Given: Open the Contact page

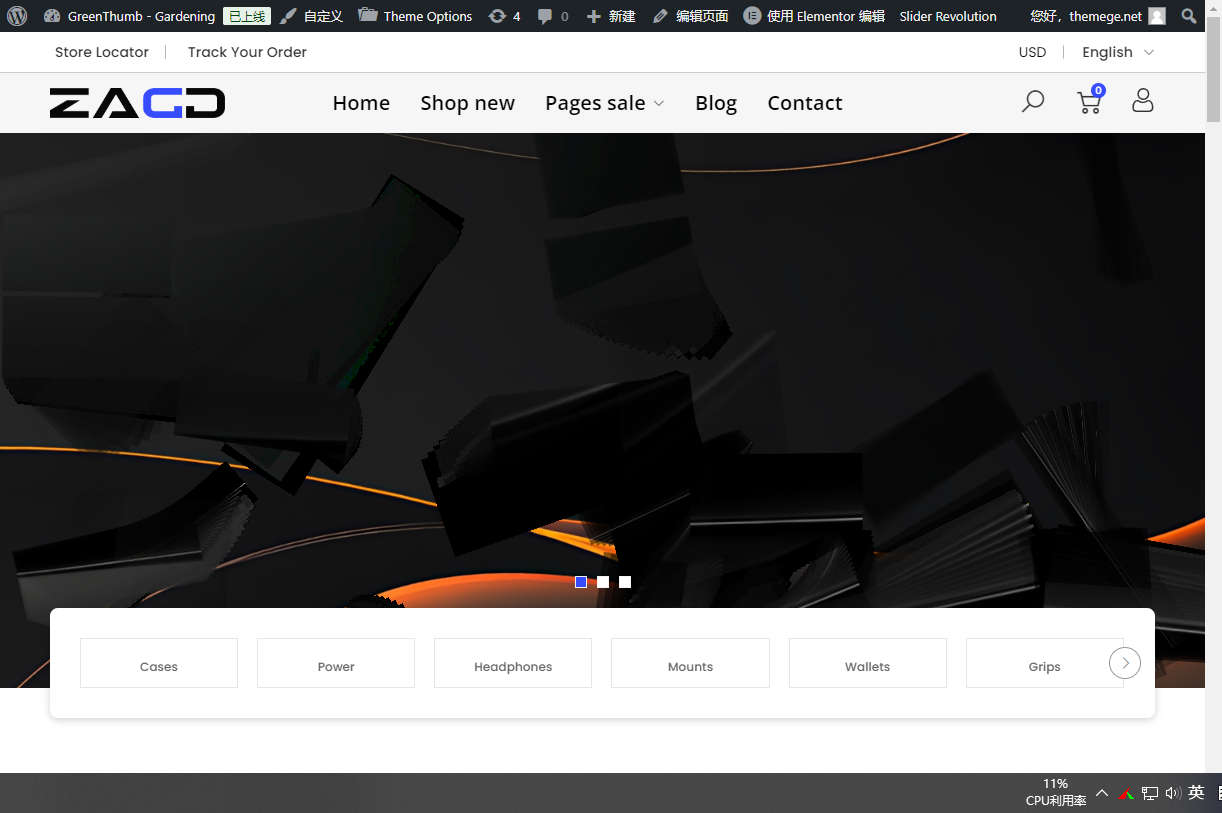Looking at the screenshot, I should tap(805, 103).
